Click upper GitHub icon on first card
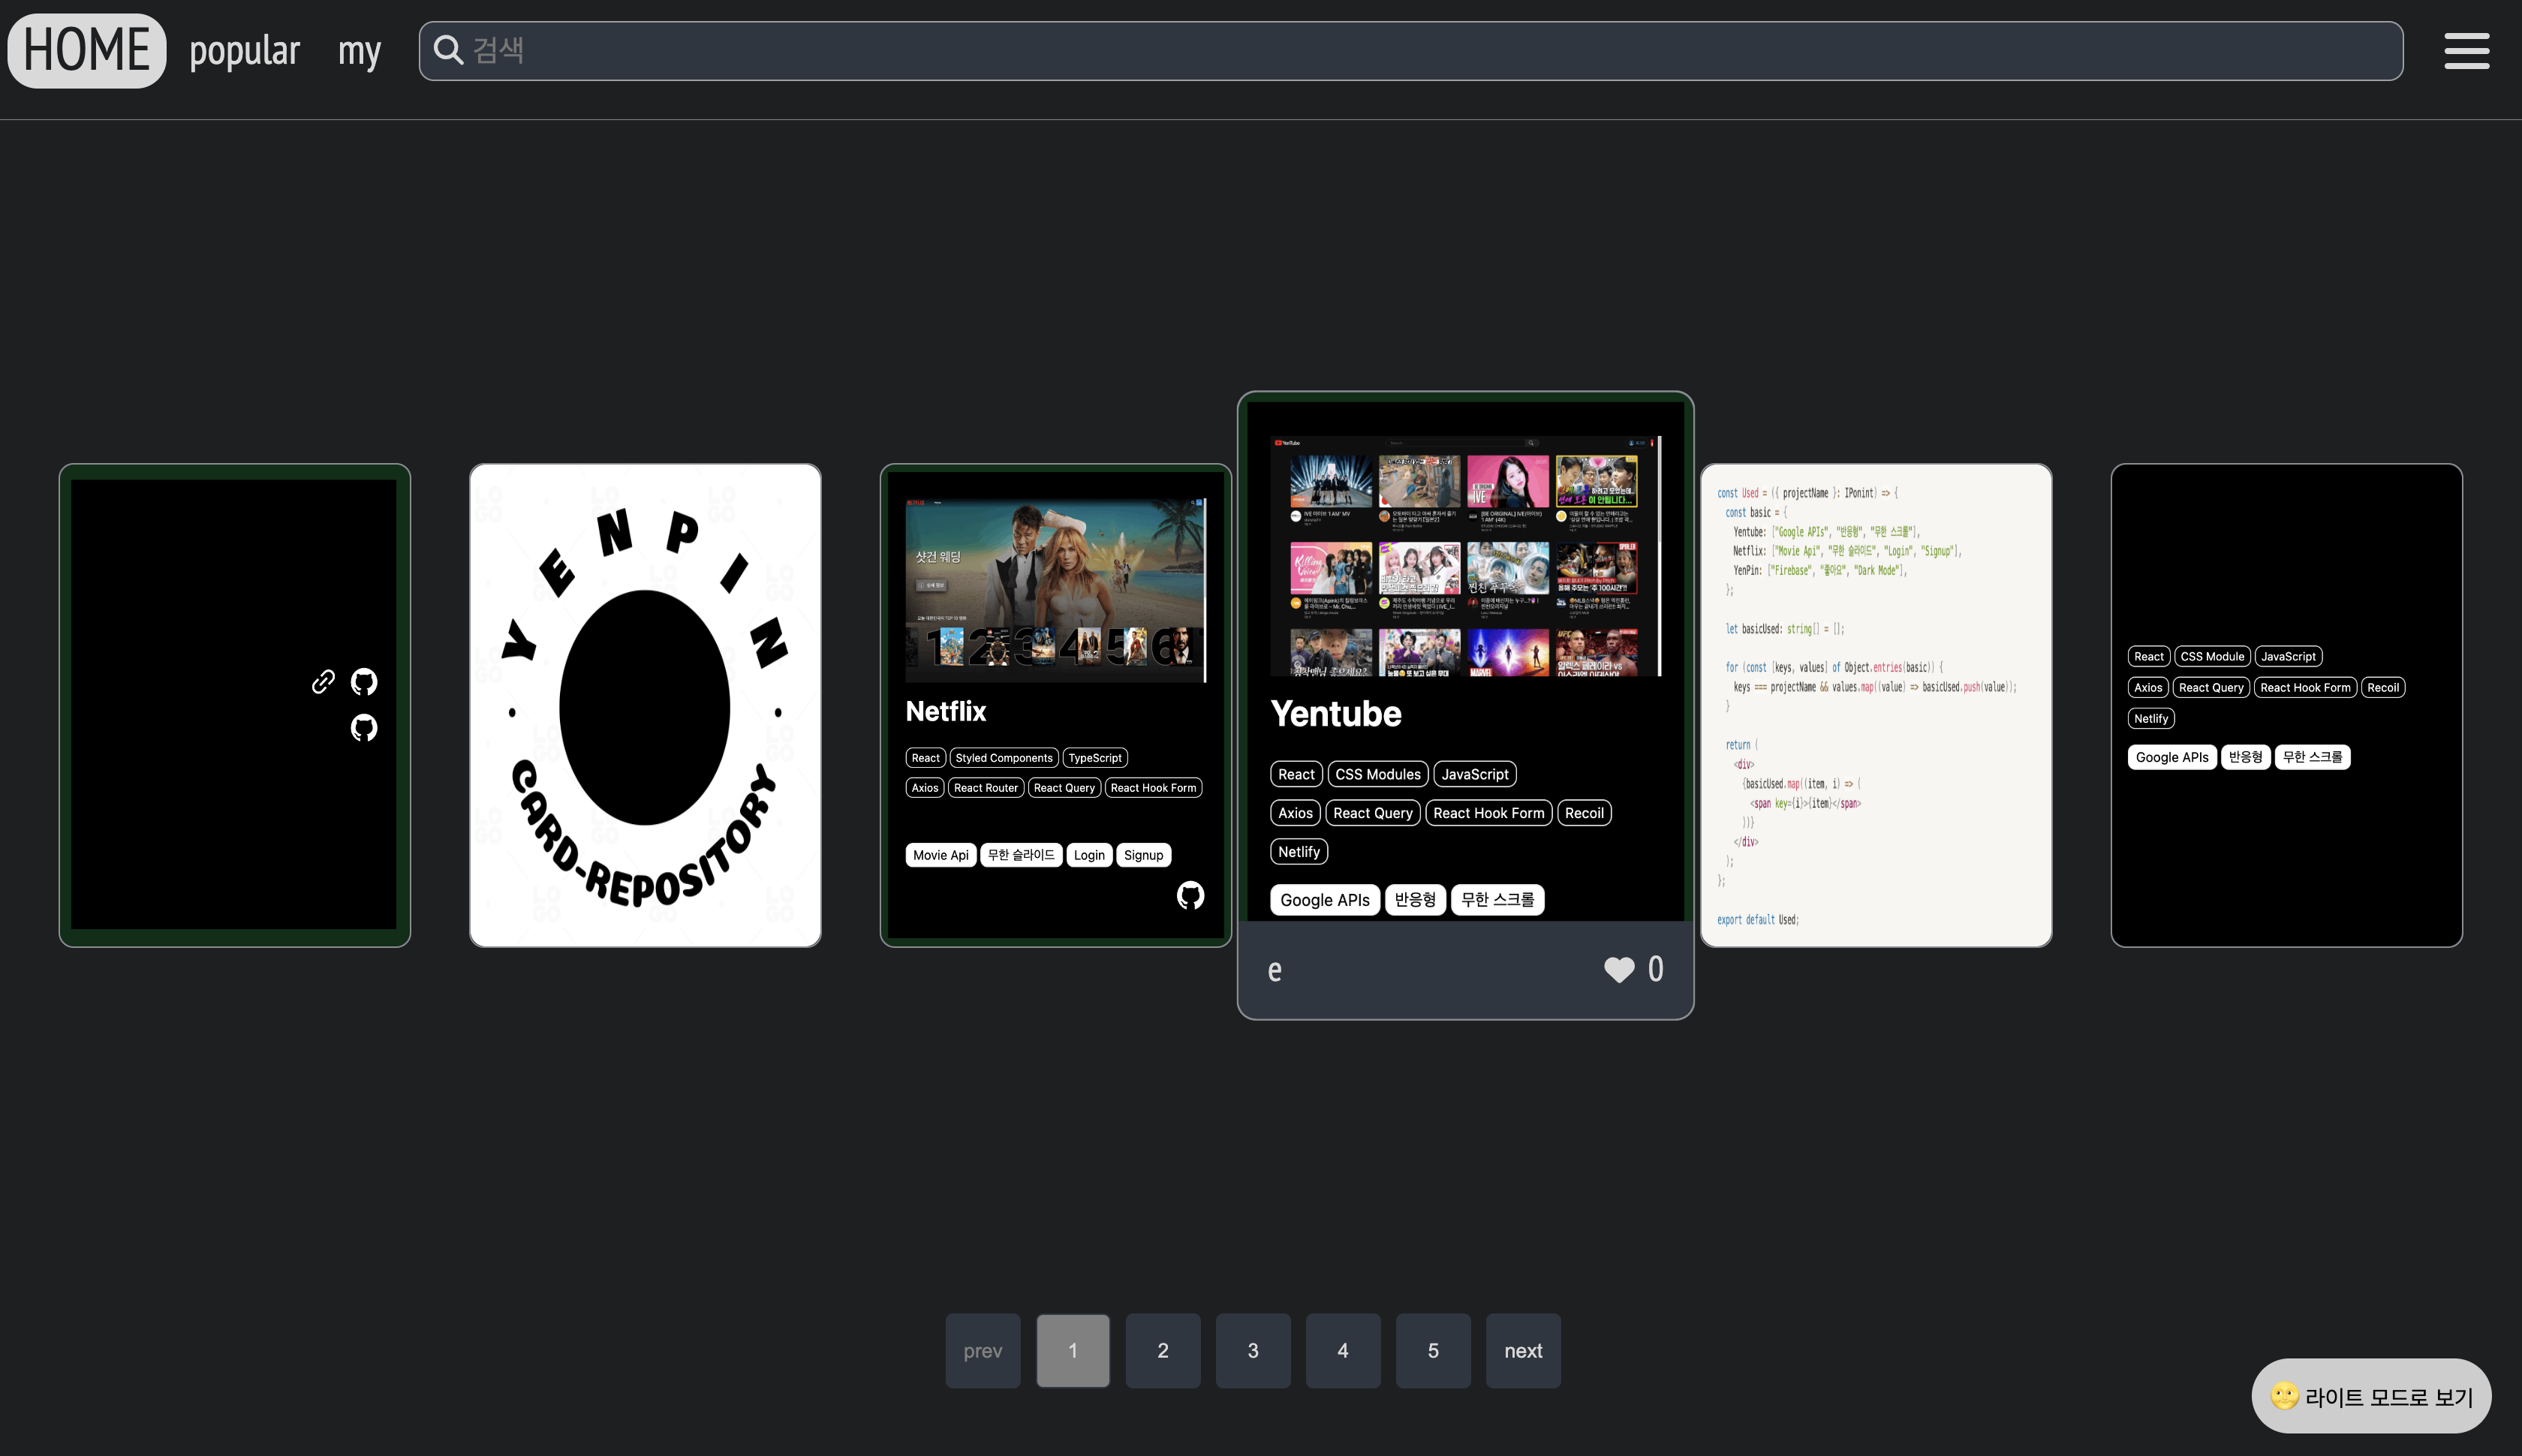 364,682
